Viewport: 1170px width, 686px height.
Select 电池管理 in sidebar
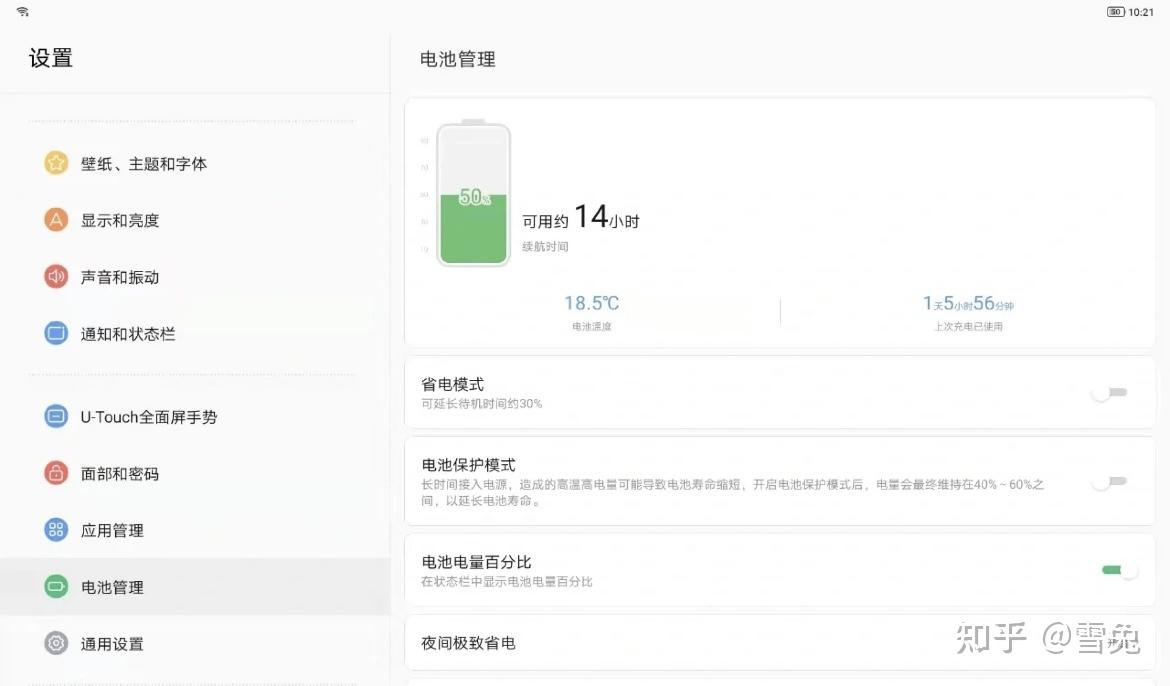click(x=195, y=587)
